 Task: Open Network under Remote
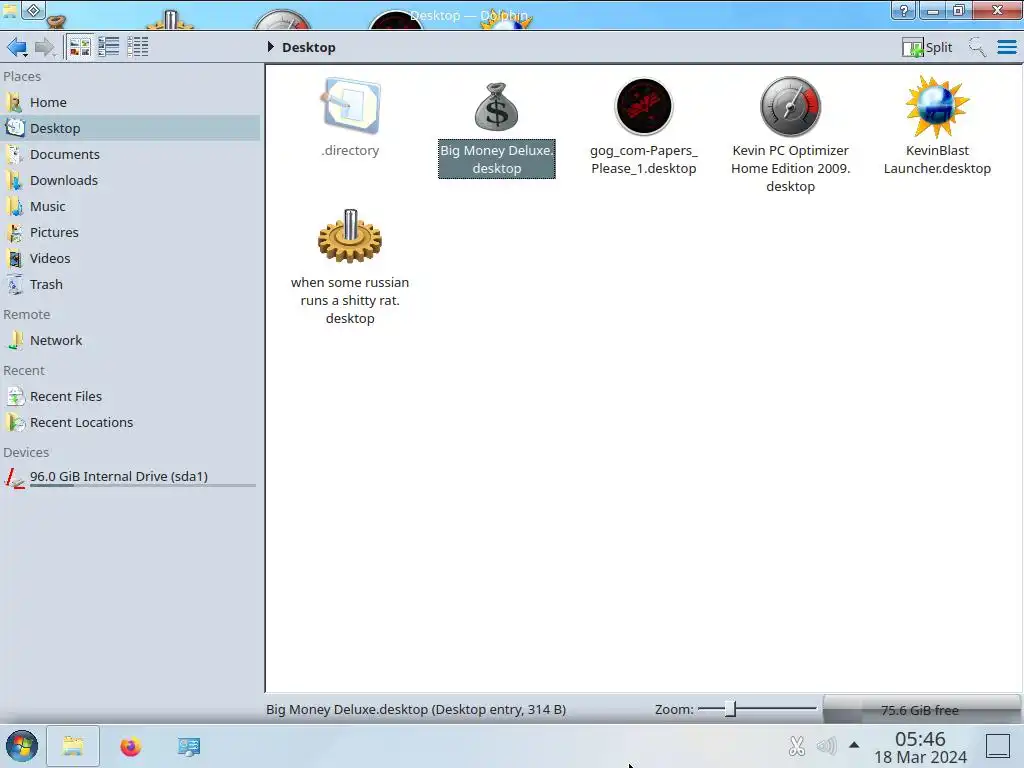(x=131, y=341)
